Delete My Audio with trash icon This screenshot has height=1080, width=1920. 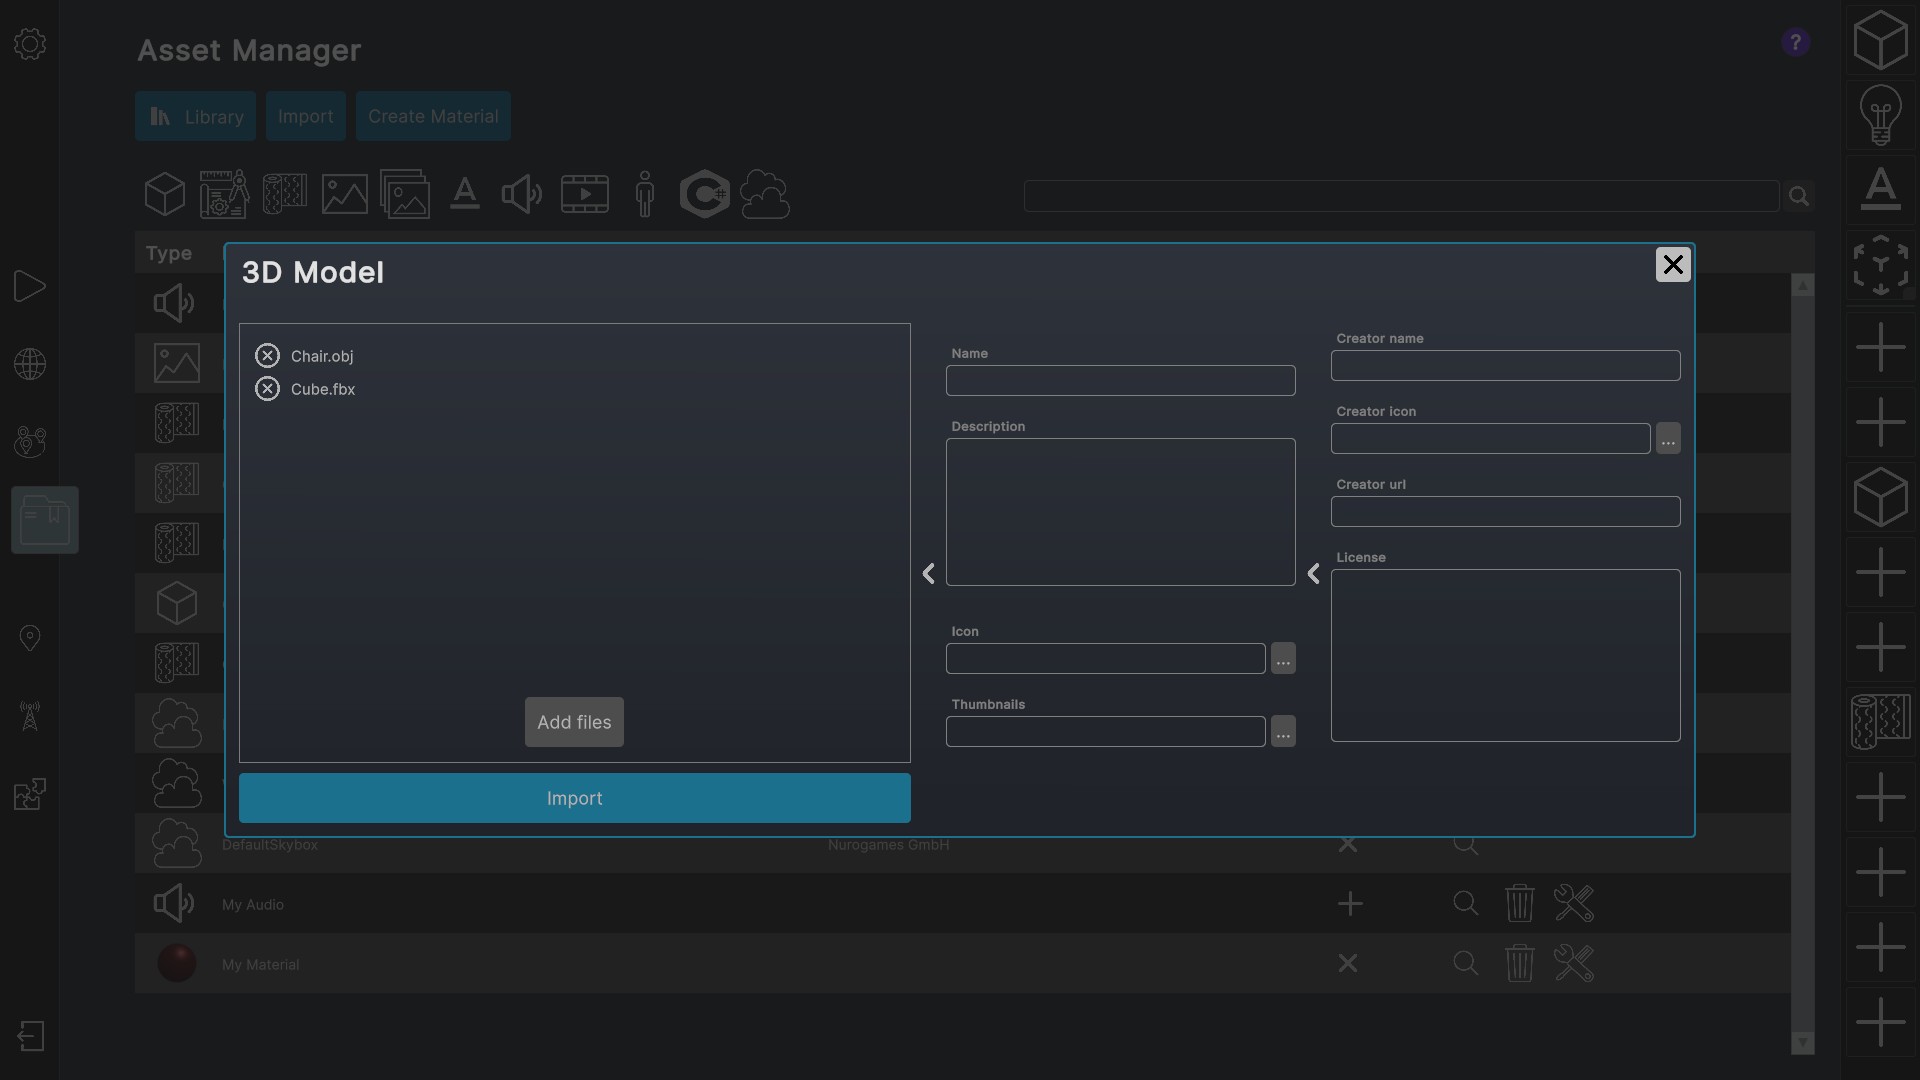(x=1520, y=903)
